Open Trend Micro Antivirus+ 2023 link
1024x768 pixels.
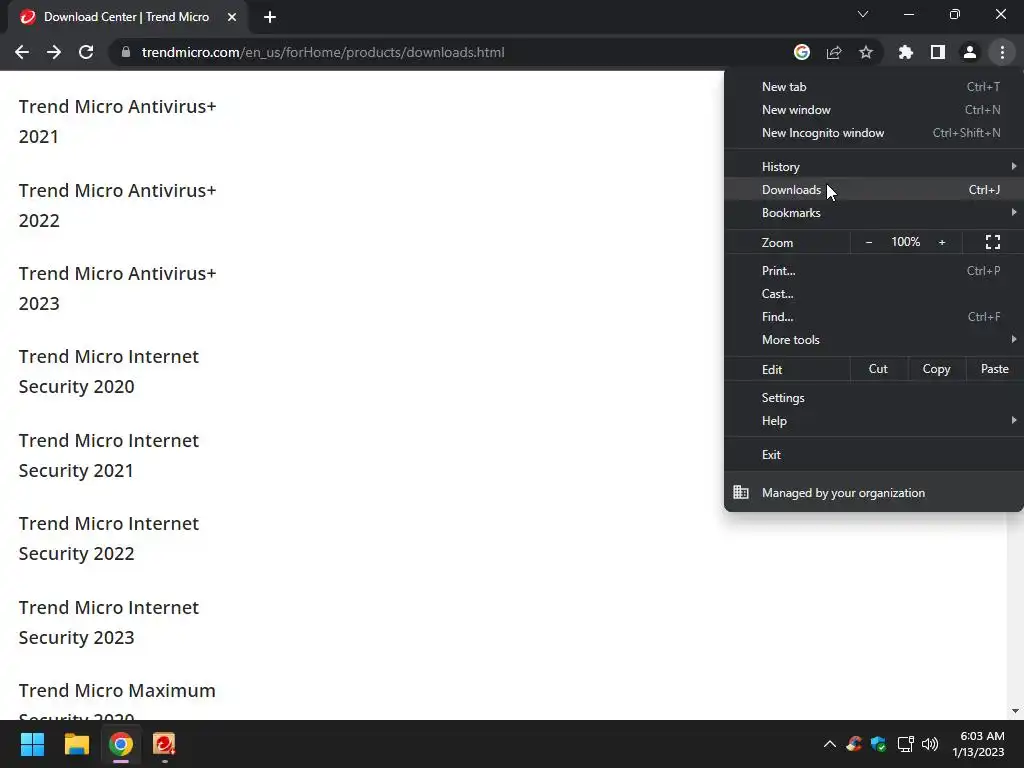[117, 288]
